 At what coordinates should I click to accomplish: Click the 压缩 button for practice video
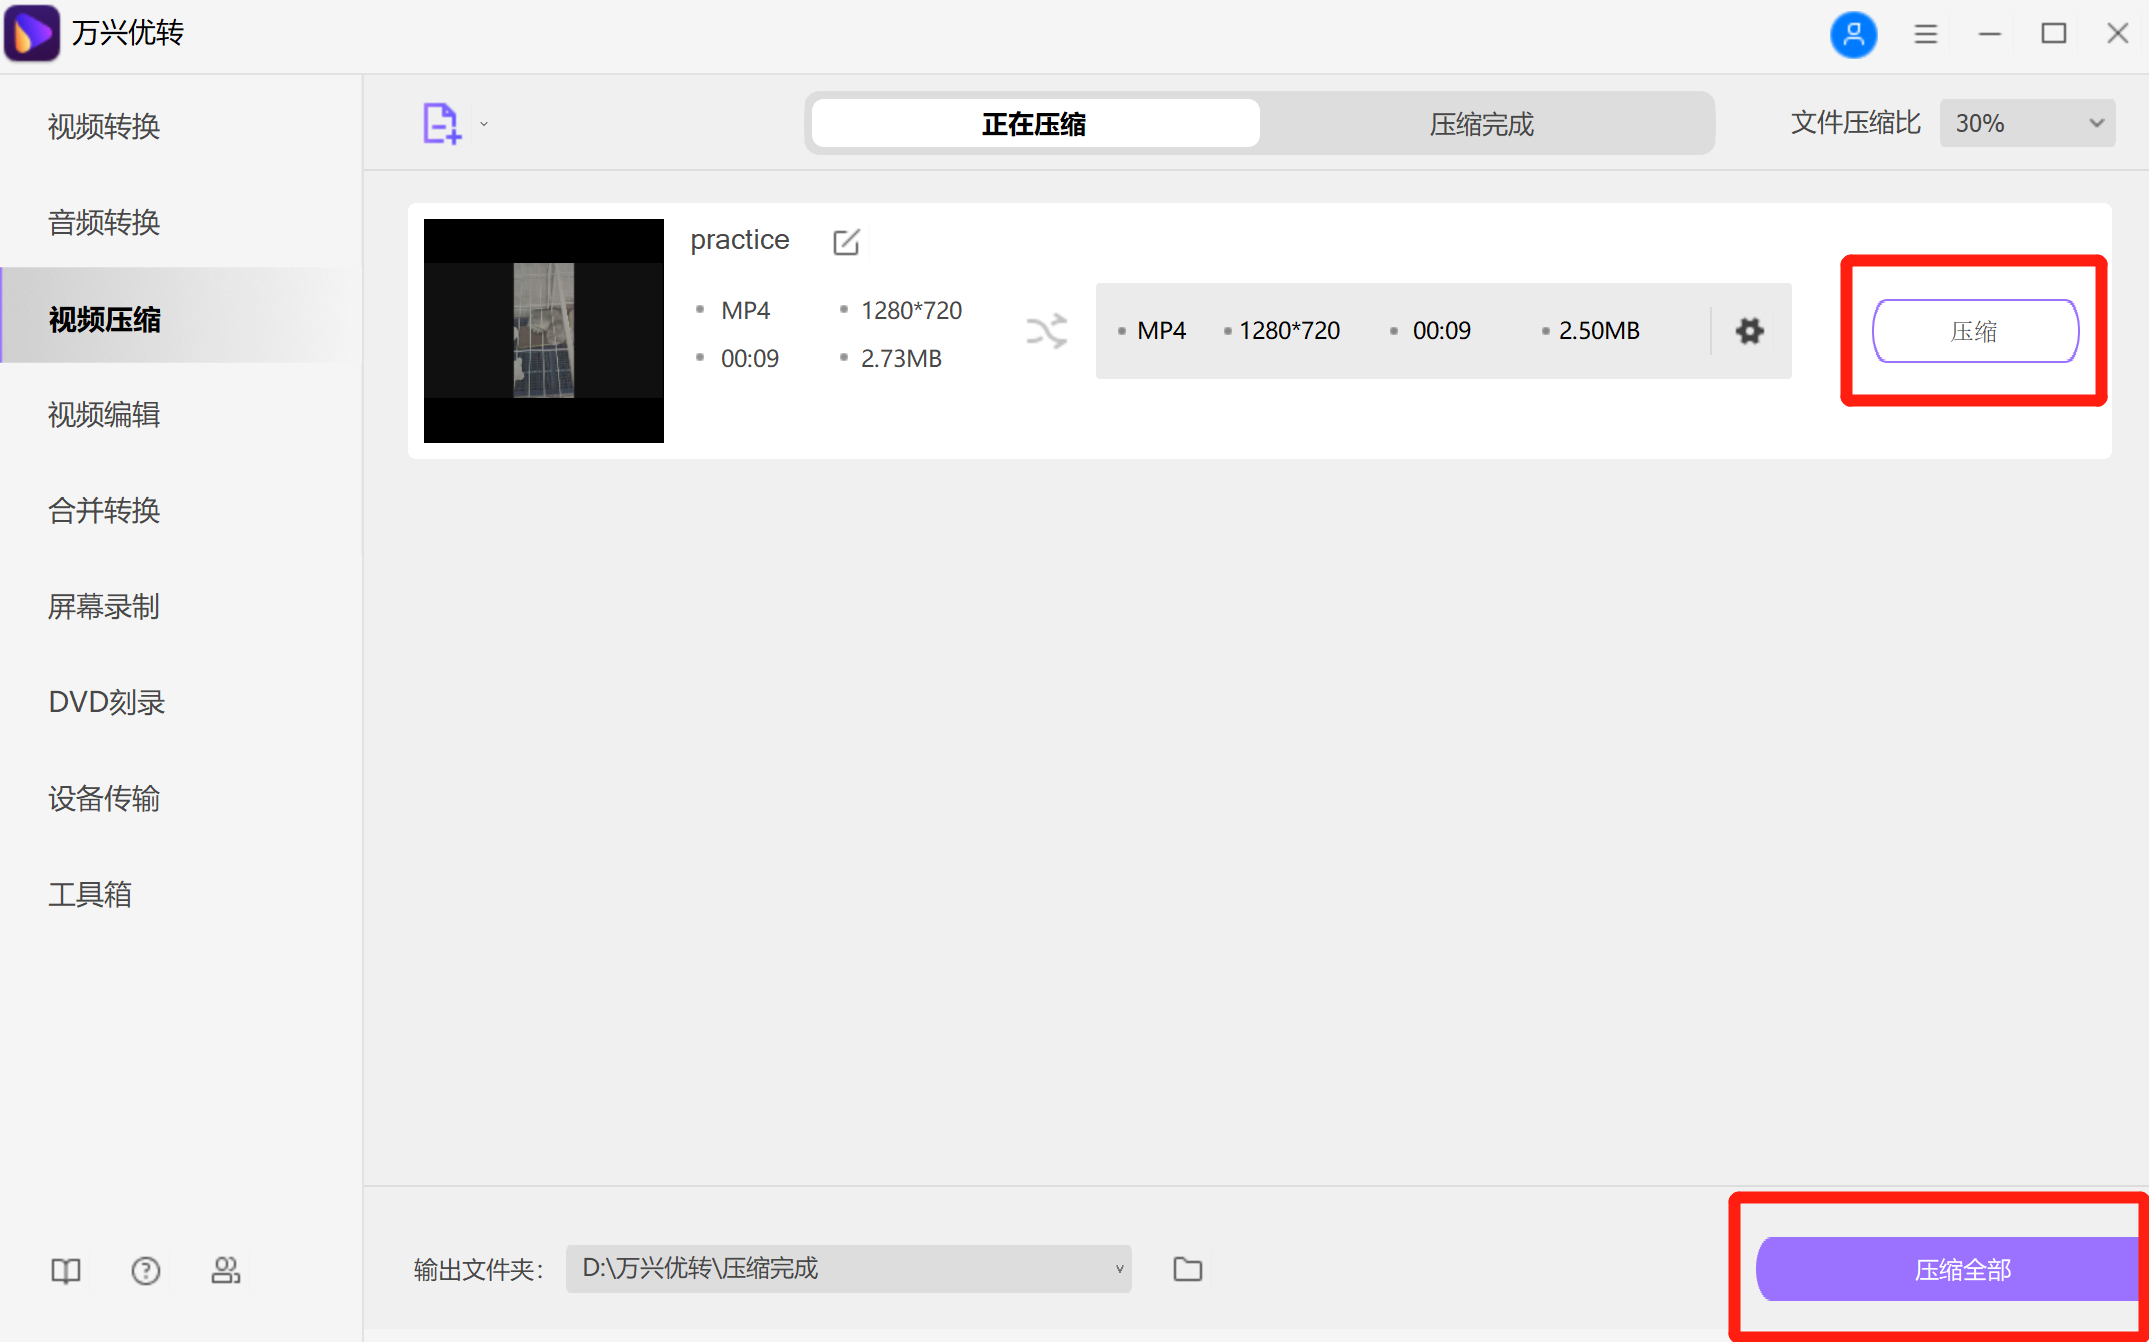click(x=1974, y=330)
